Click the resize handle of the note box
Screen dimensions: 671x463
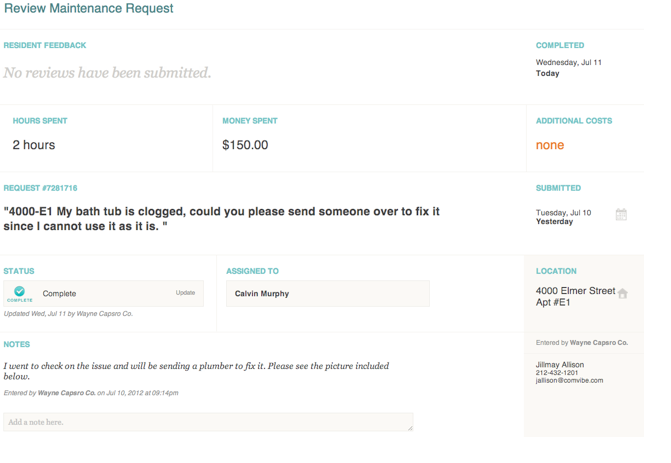410,428
